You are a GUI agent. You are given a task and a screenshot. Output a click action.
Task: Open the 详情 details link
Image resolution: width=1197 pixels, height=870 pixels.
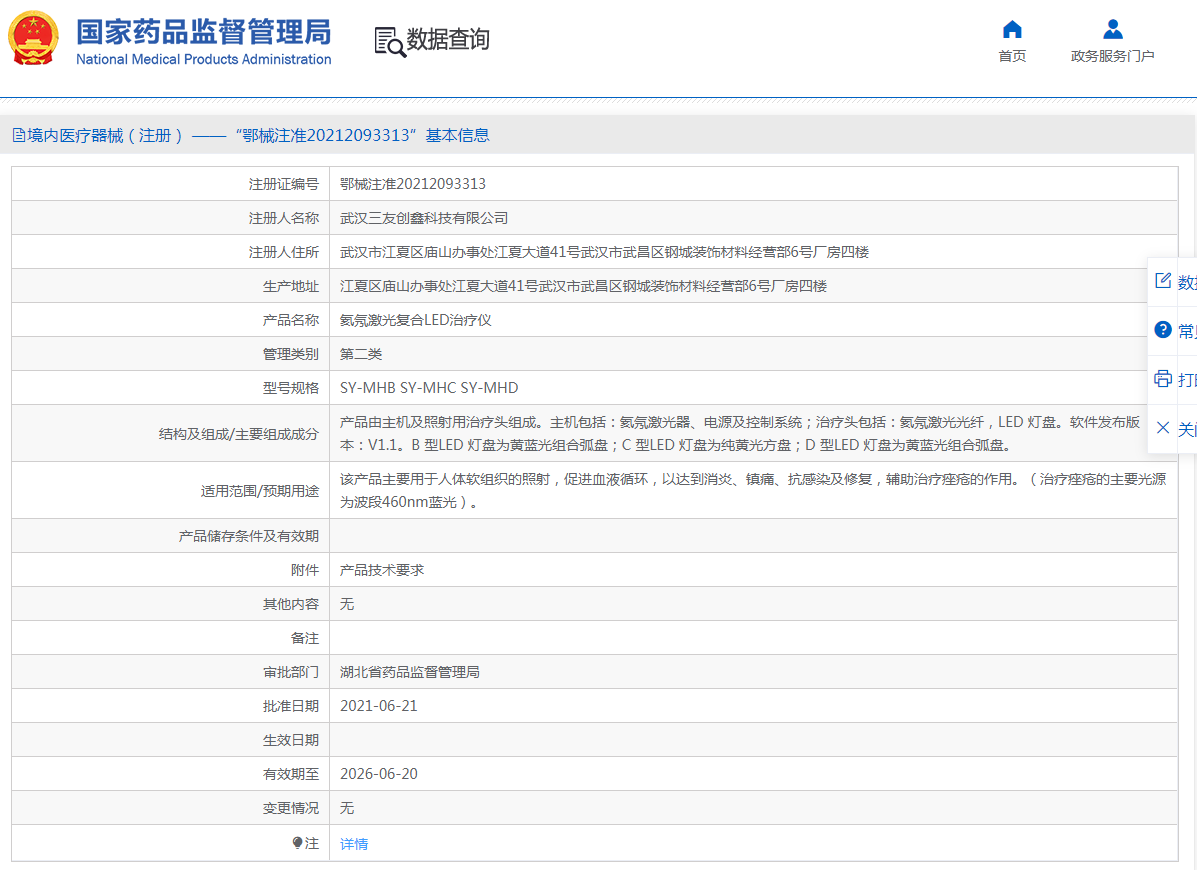[354, 843]
